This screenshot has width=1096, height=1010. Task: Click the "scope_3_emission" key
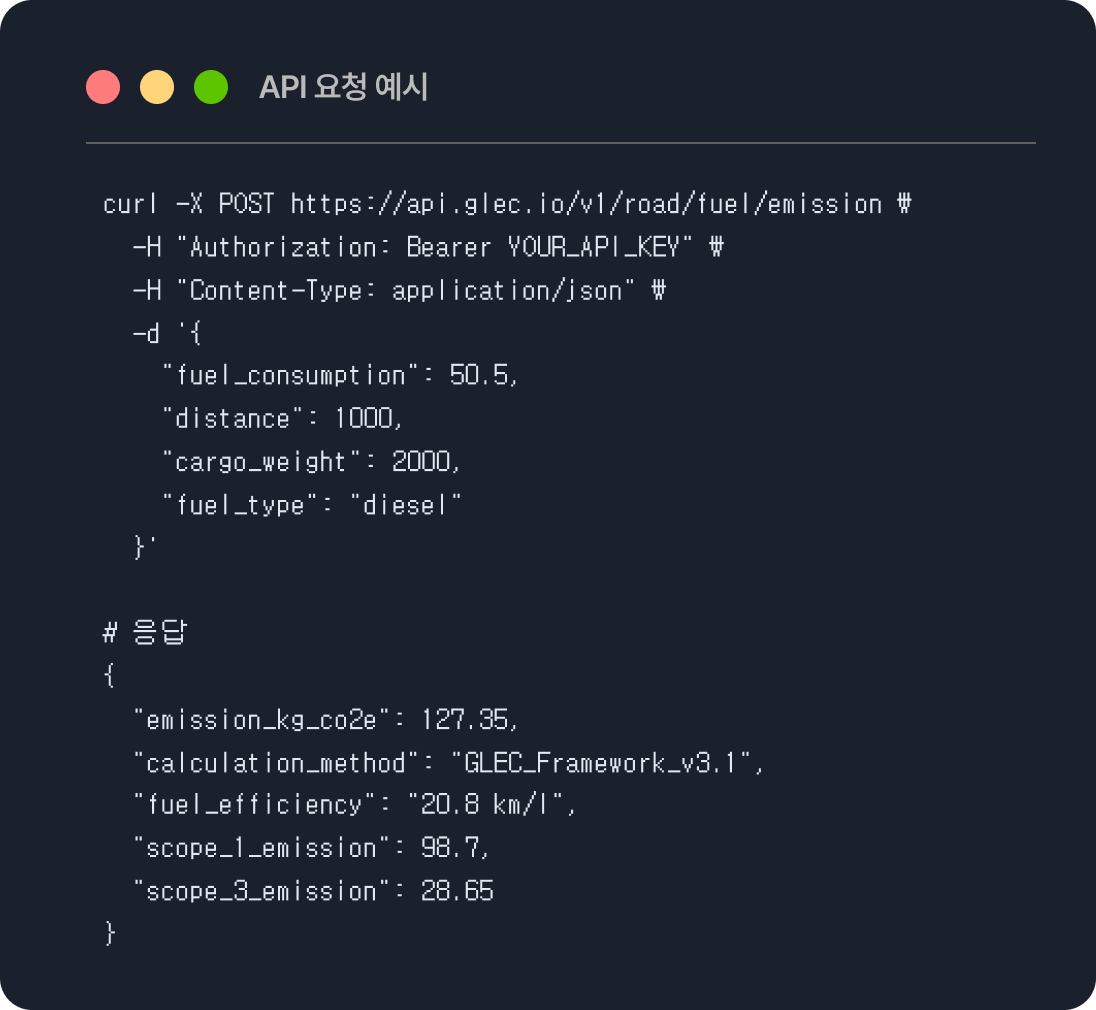pyautogui.click(x=261, y=891)
